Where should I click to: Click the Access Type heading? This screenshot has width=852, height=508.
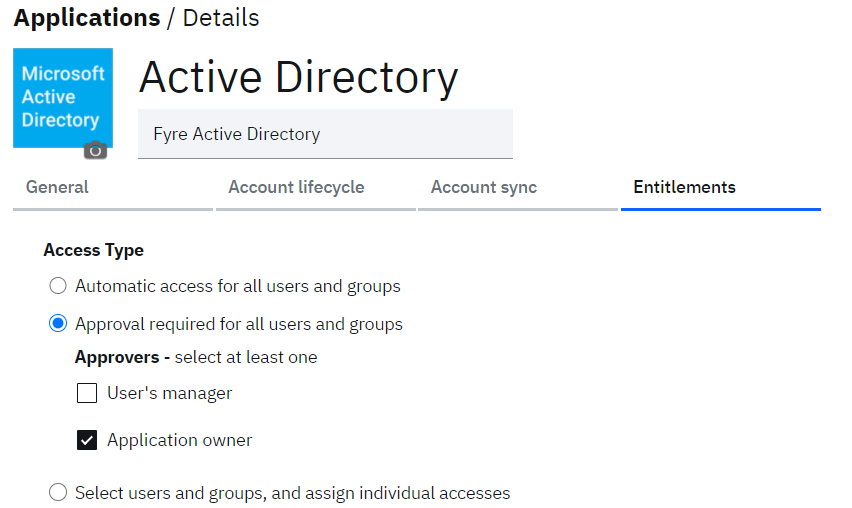(93, 250)
